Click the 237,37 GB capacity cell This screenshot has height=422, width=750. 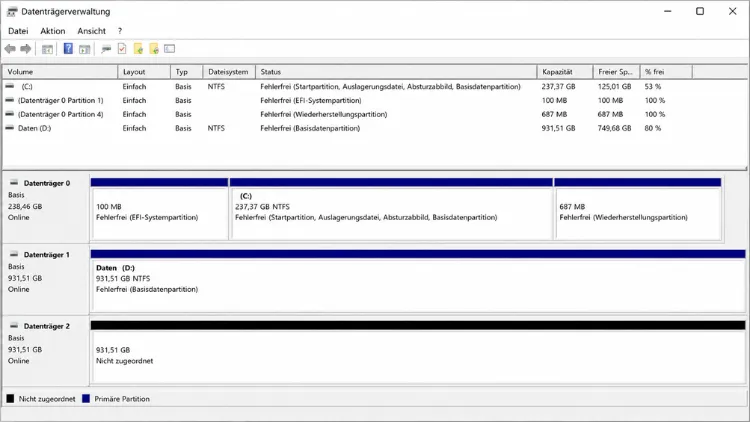pyautogui.click(x=558, y=87)
